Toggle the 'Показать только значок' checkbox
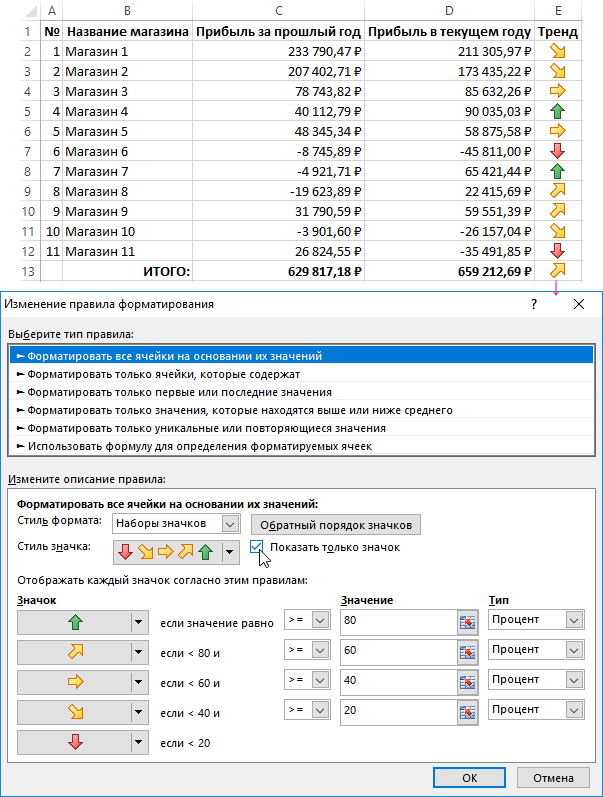This screenshot has width=603, height=797. click(258, 547)
